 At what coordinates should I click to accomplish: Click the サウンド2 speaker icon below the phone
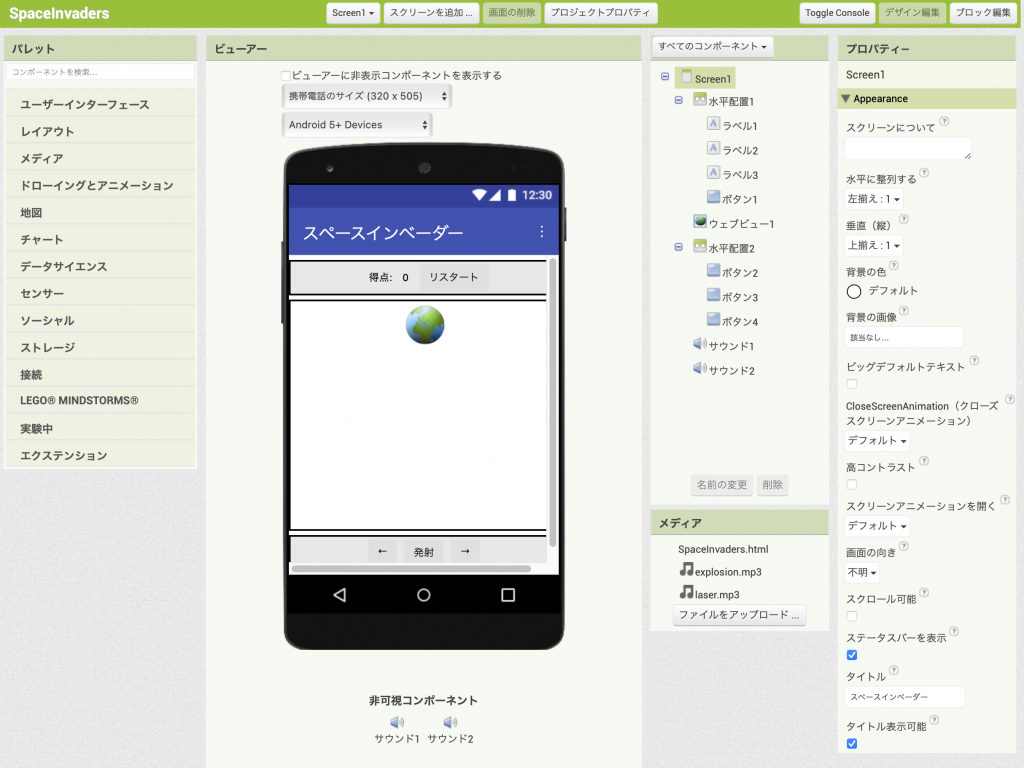click(450, 722)
